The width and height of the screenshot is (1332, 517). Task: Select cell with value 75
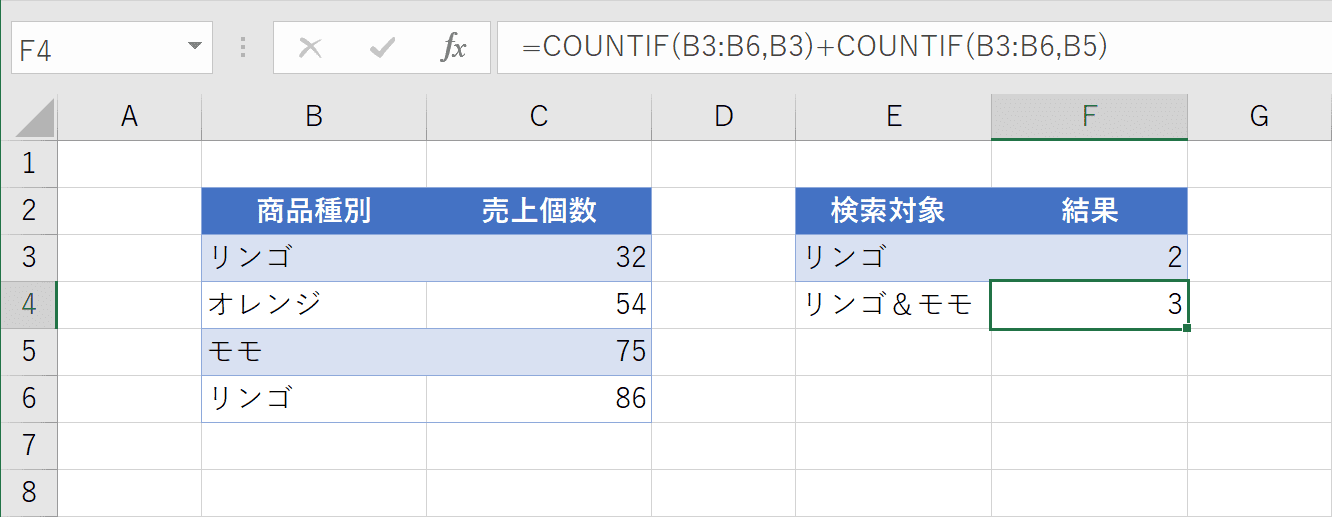[x=539, y=352]
